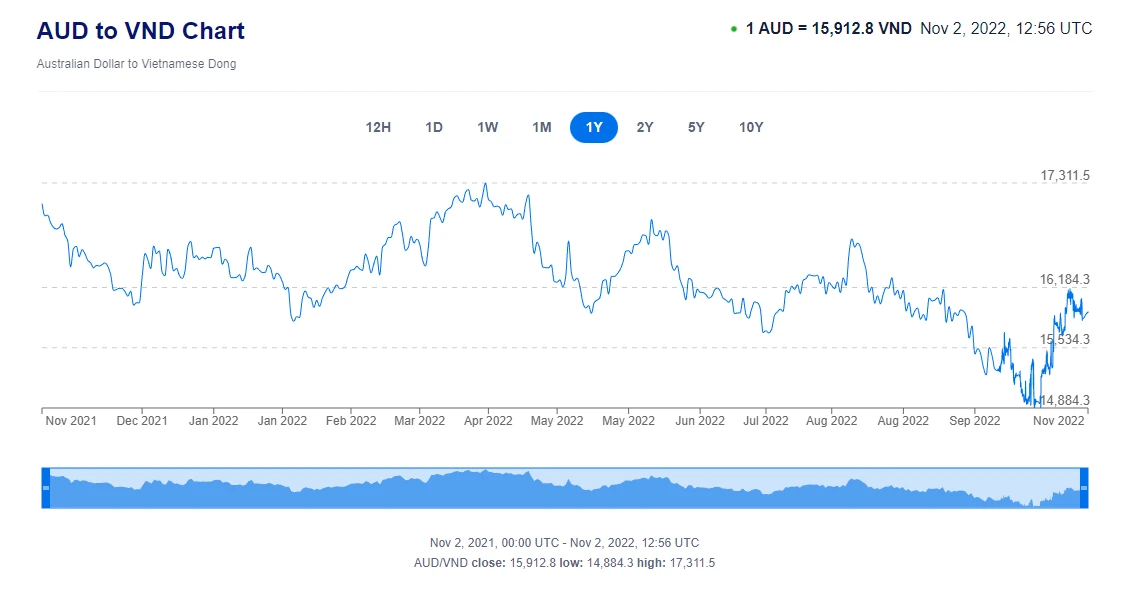Choose the 1W time range
1122x611 pixels.
pos(488,127)
